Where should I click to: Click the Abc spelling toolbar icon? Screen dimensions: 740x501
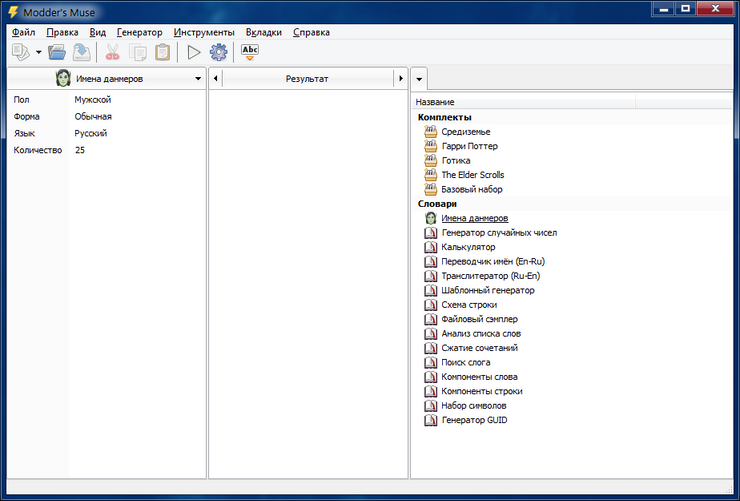point(250,52)
